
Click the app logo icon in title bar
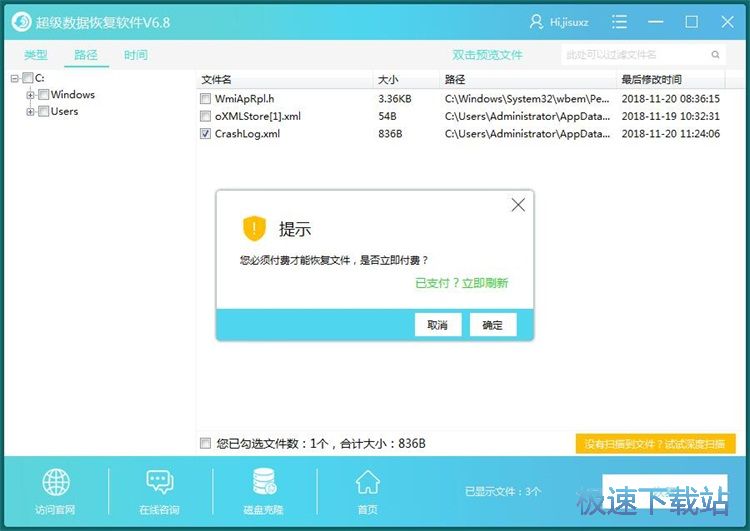(x=21, y=22)
